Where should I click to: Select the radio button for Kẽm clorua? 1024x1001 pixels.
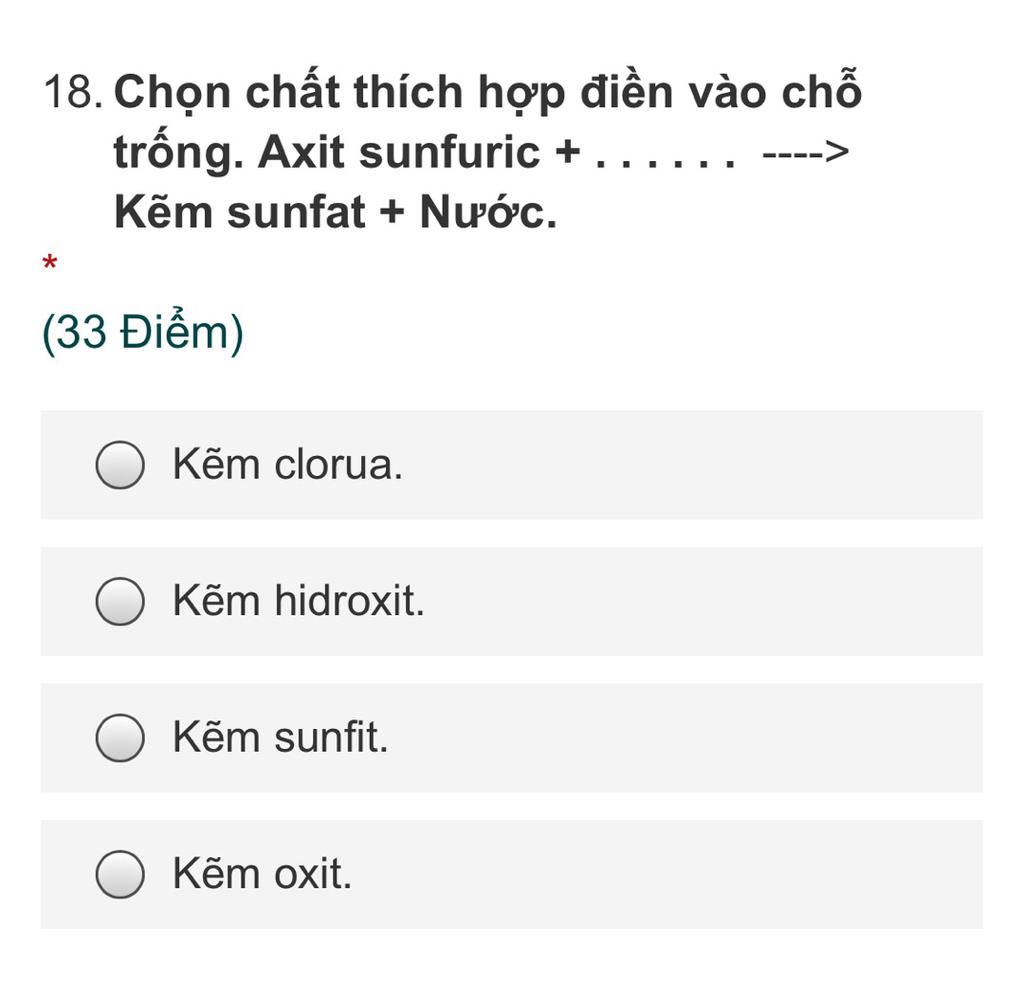[x=120, y=465]
